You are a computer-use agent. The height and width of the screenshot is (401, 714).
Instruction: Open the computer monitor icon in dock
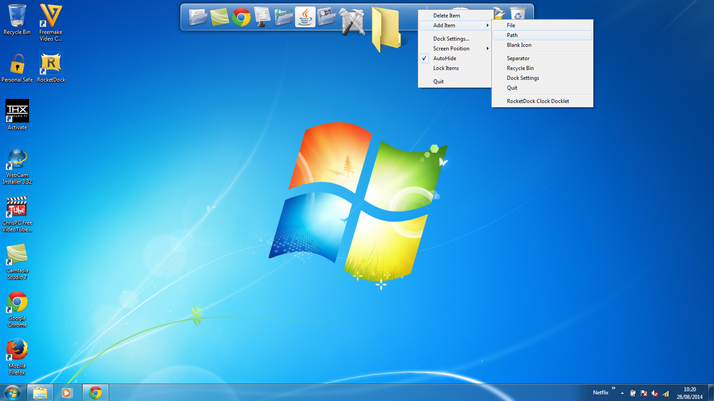click(262, 17)
